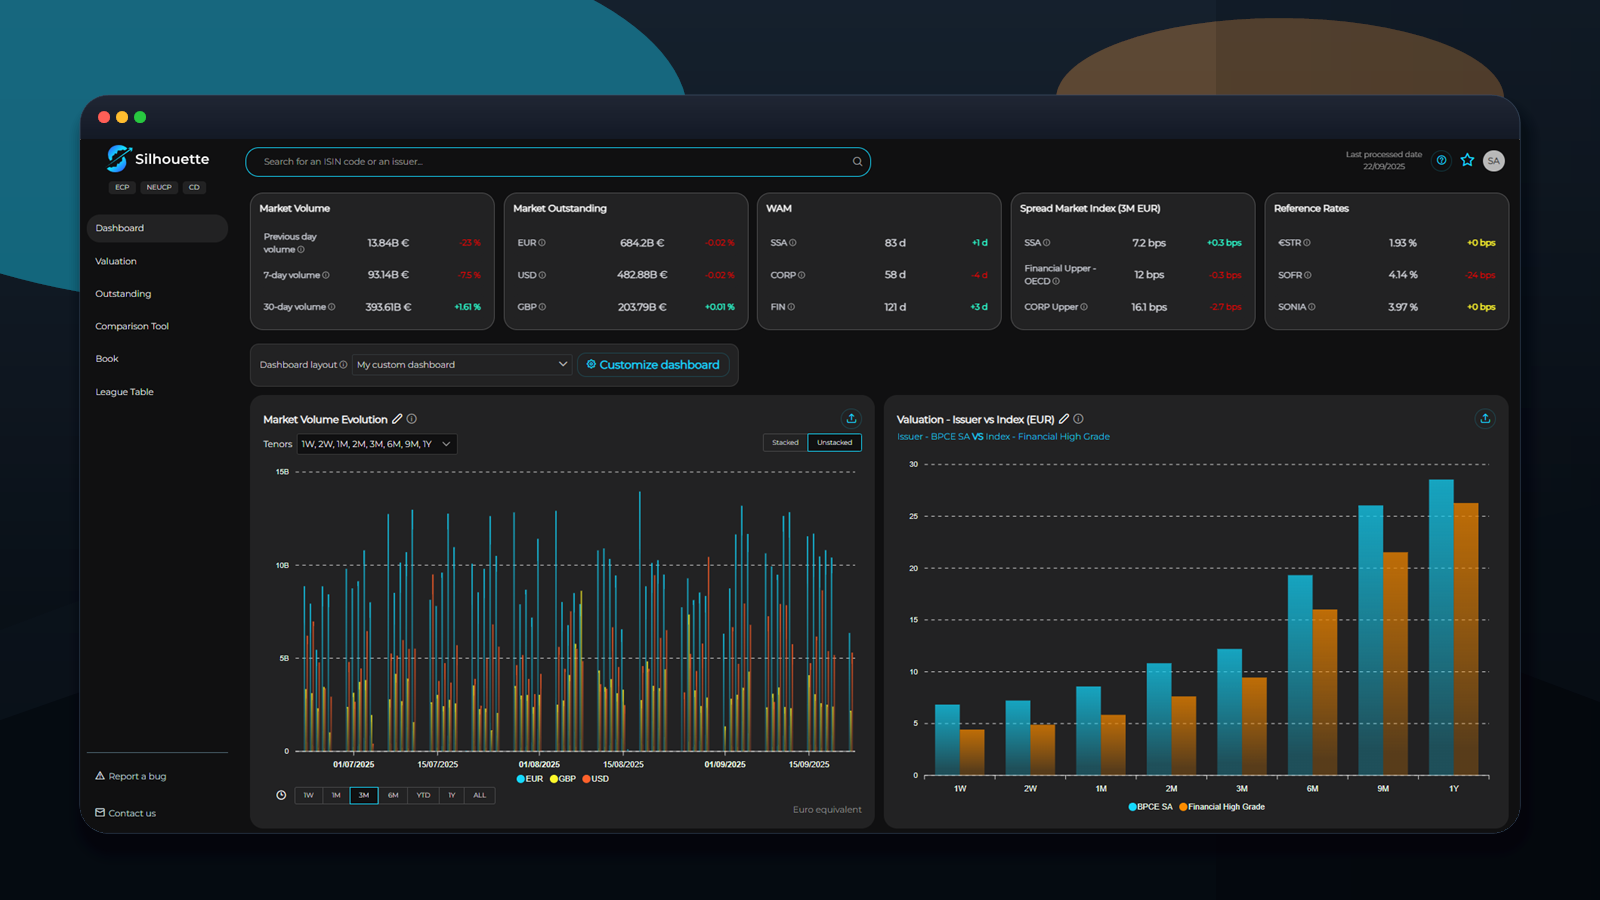Open info icon beside Valuation Issuer vs Index
Viewport: 1600px width, 900px height.
tap(1079, 419)
